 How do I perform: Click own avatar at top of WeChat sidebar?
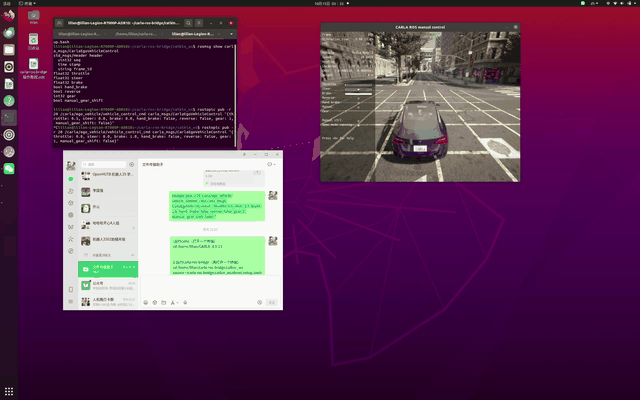point(71,165)
